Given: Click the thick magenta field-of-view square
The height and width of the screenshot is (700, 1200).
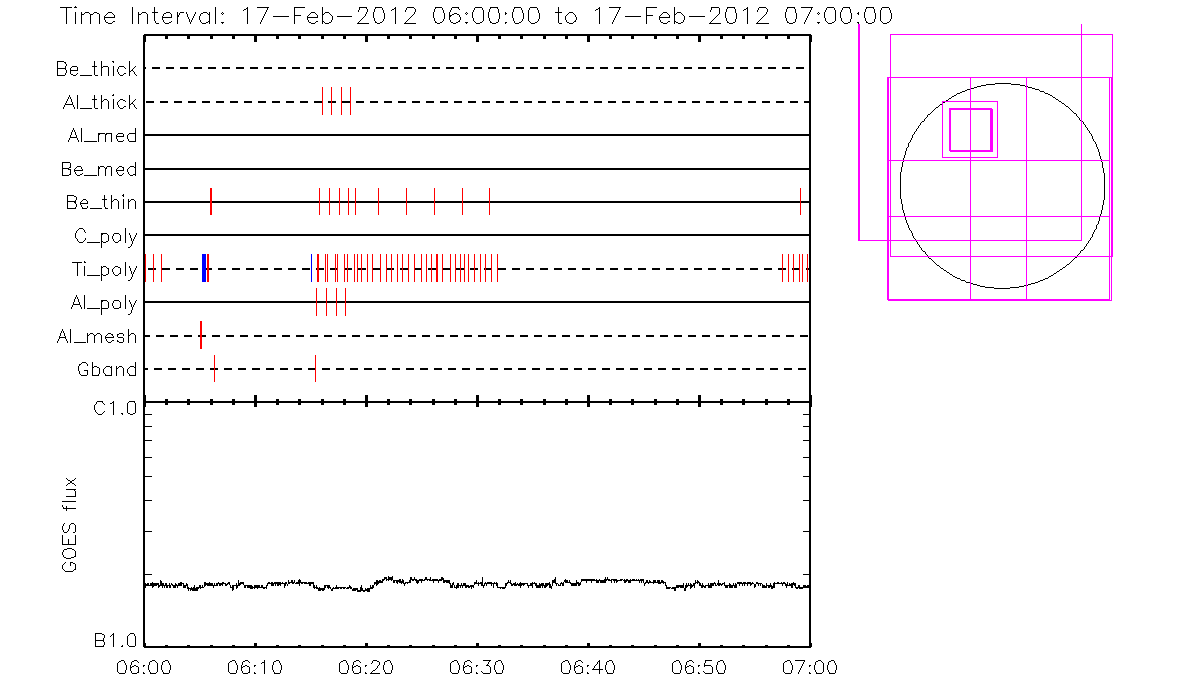Looking at the screenshot, I should pos(970,129).
